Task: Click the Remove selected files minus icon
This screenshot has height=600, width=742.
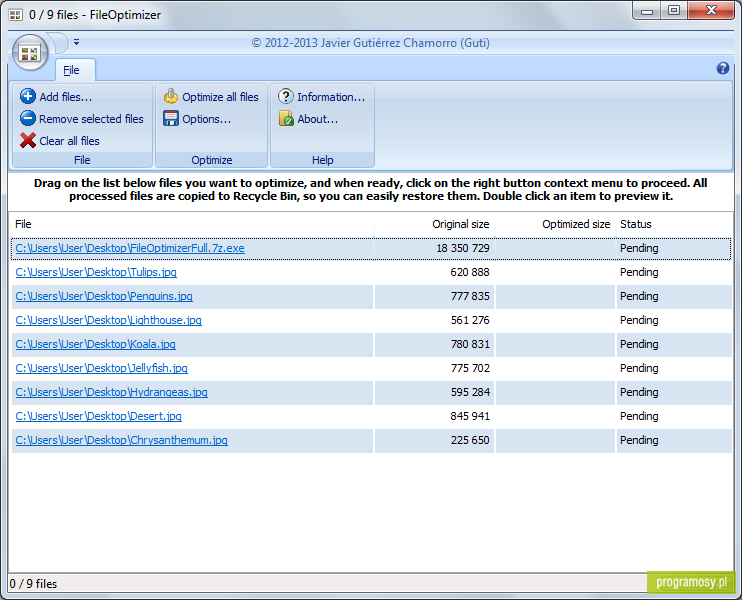Action: point(27,118)
